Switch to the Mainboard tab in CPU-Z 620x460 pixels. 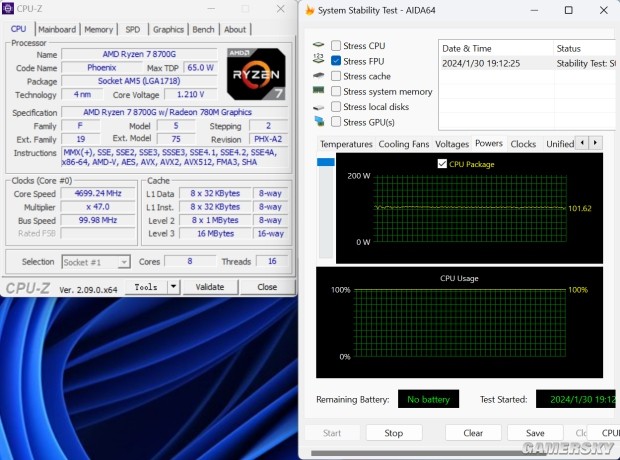click(57, 29)
